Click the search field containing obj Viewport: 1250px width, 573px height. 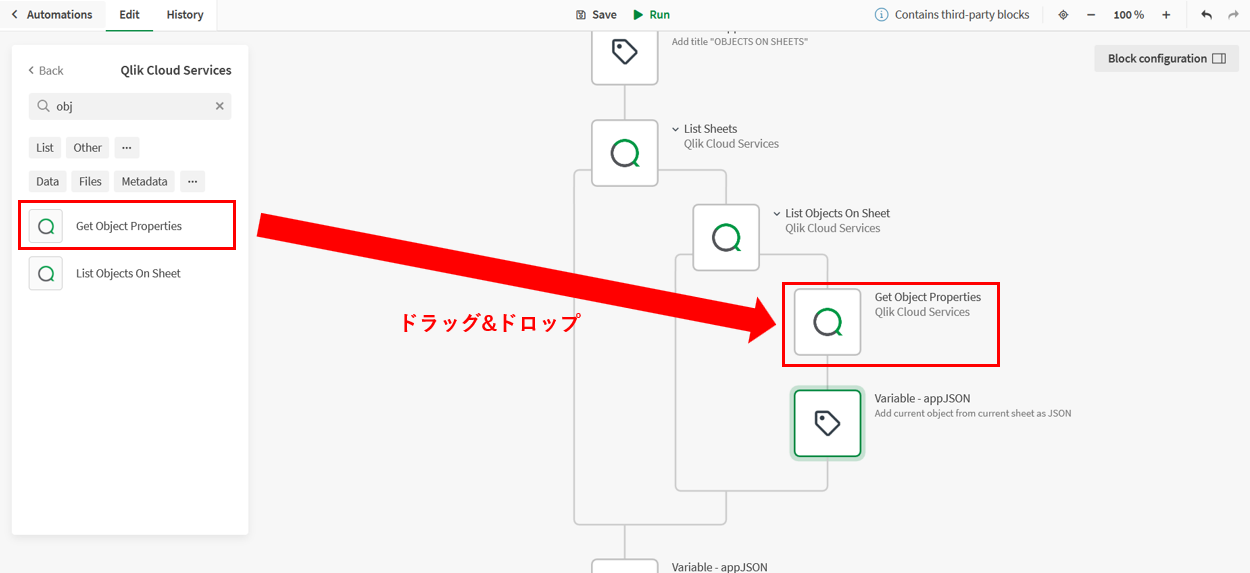130,106
